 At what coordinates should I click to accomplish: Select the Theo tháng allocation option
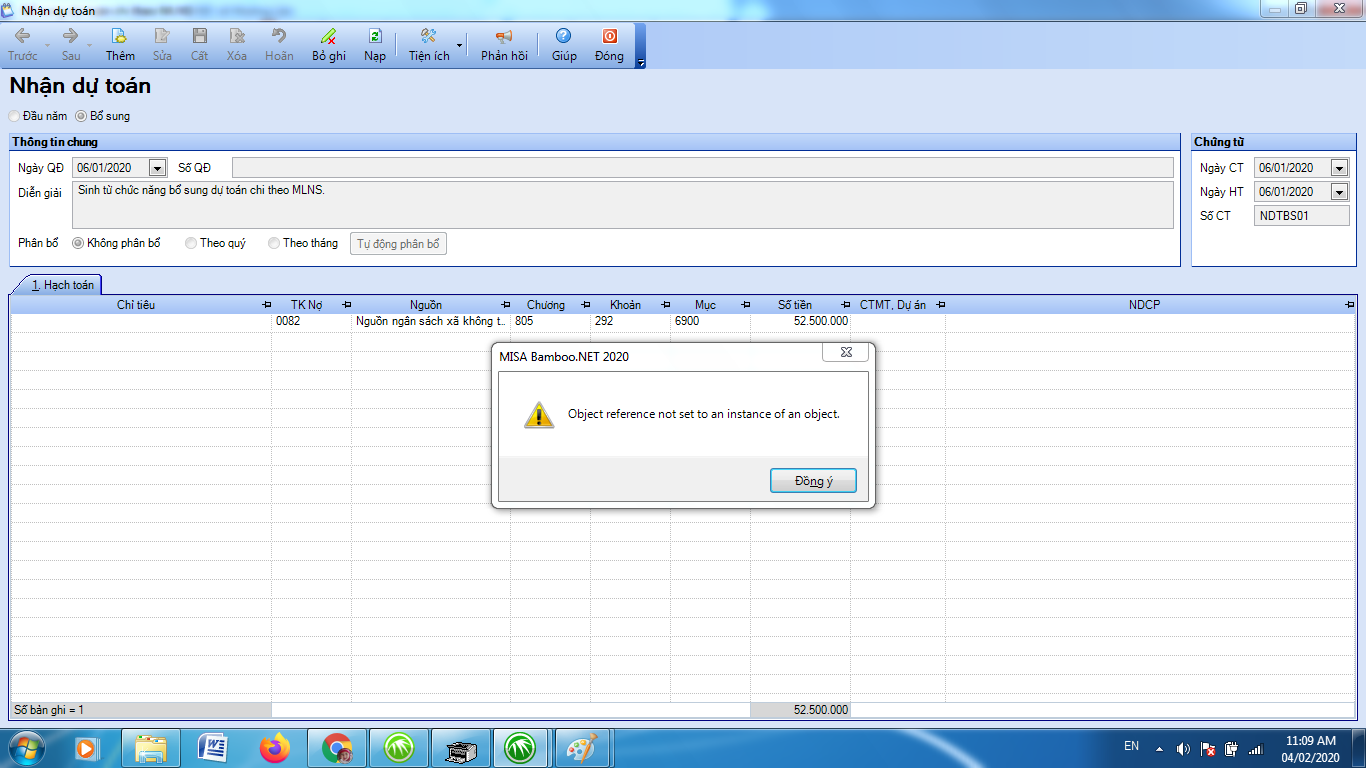274,243
